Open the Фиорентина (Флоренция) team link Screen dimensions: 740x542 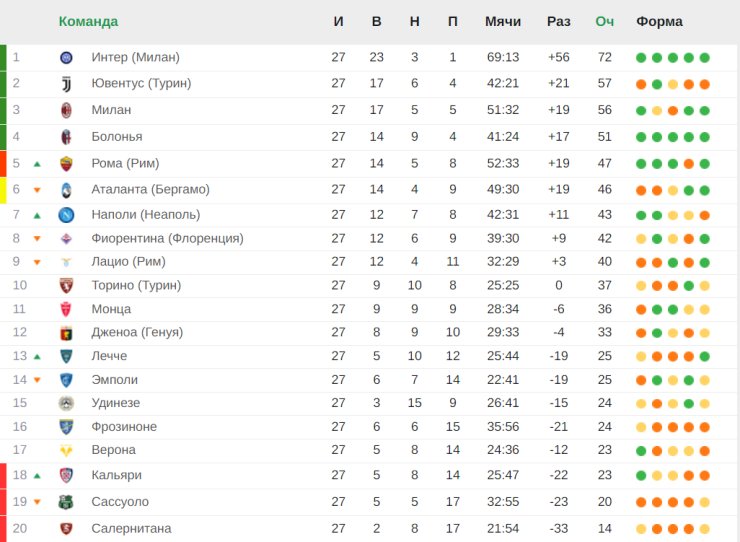coord(168,238)
